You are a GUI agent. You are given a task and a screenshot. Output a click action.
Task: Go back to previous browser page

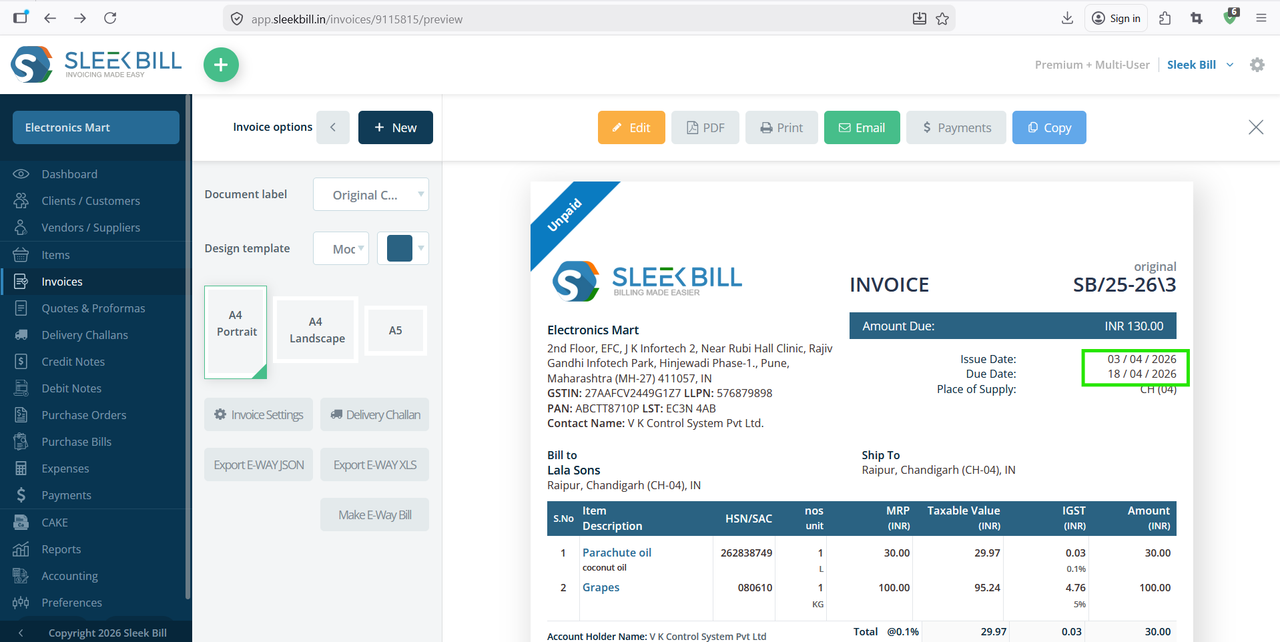point(50,18)
